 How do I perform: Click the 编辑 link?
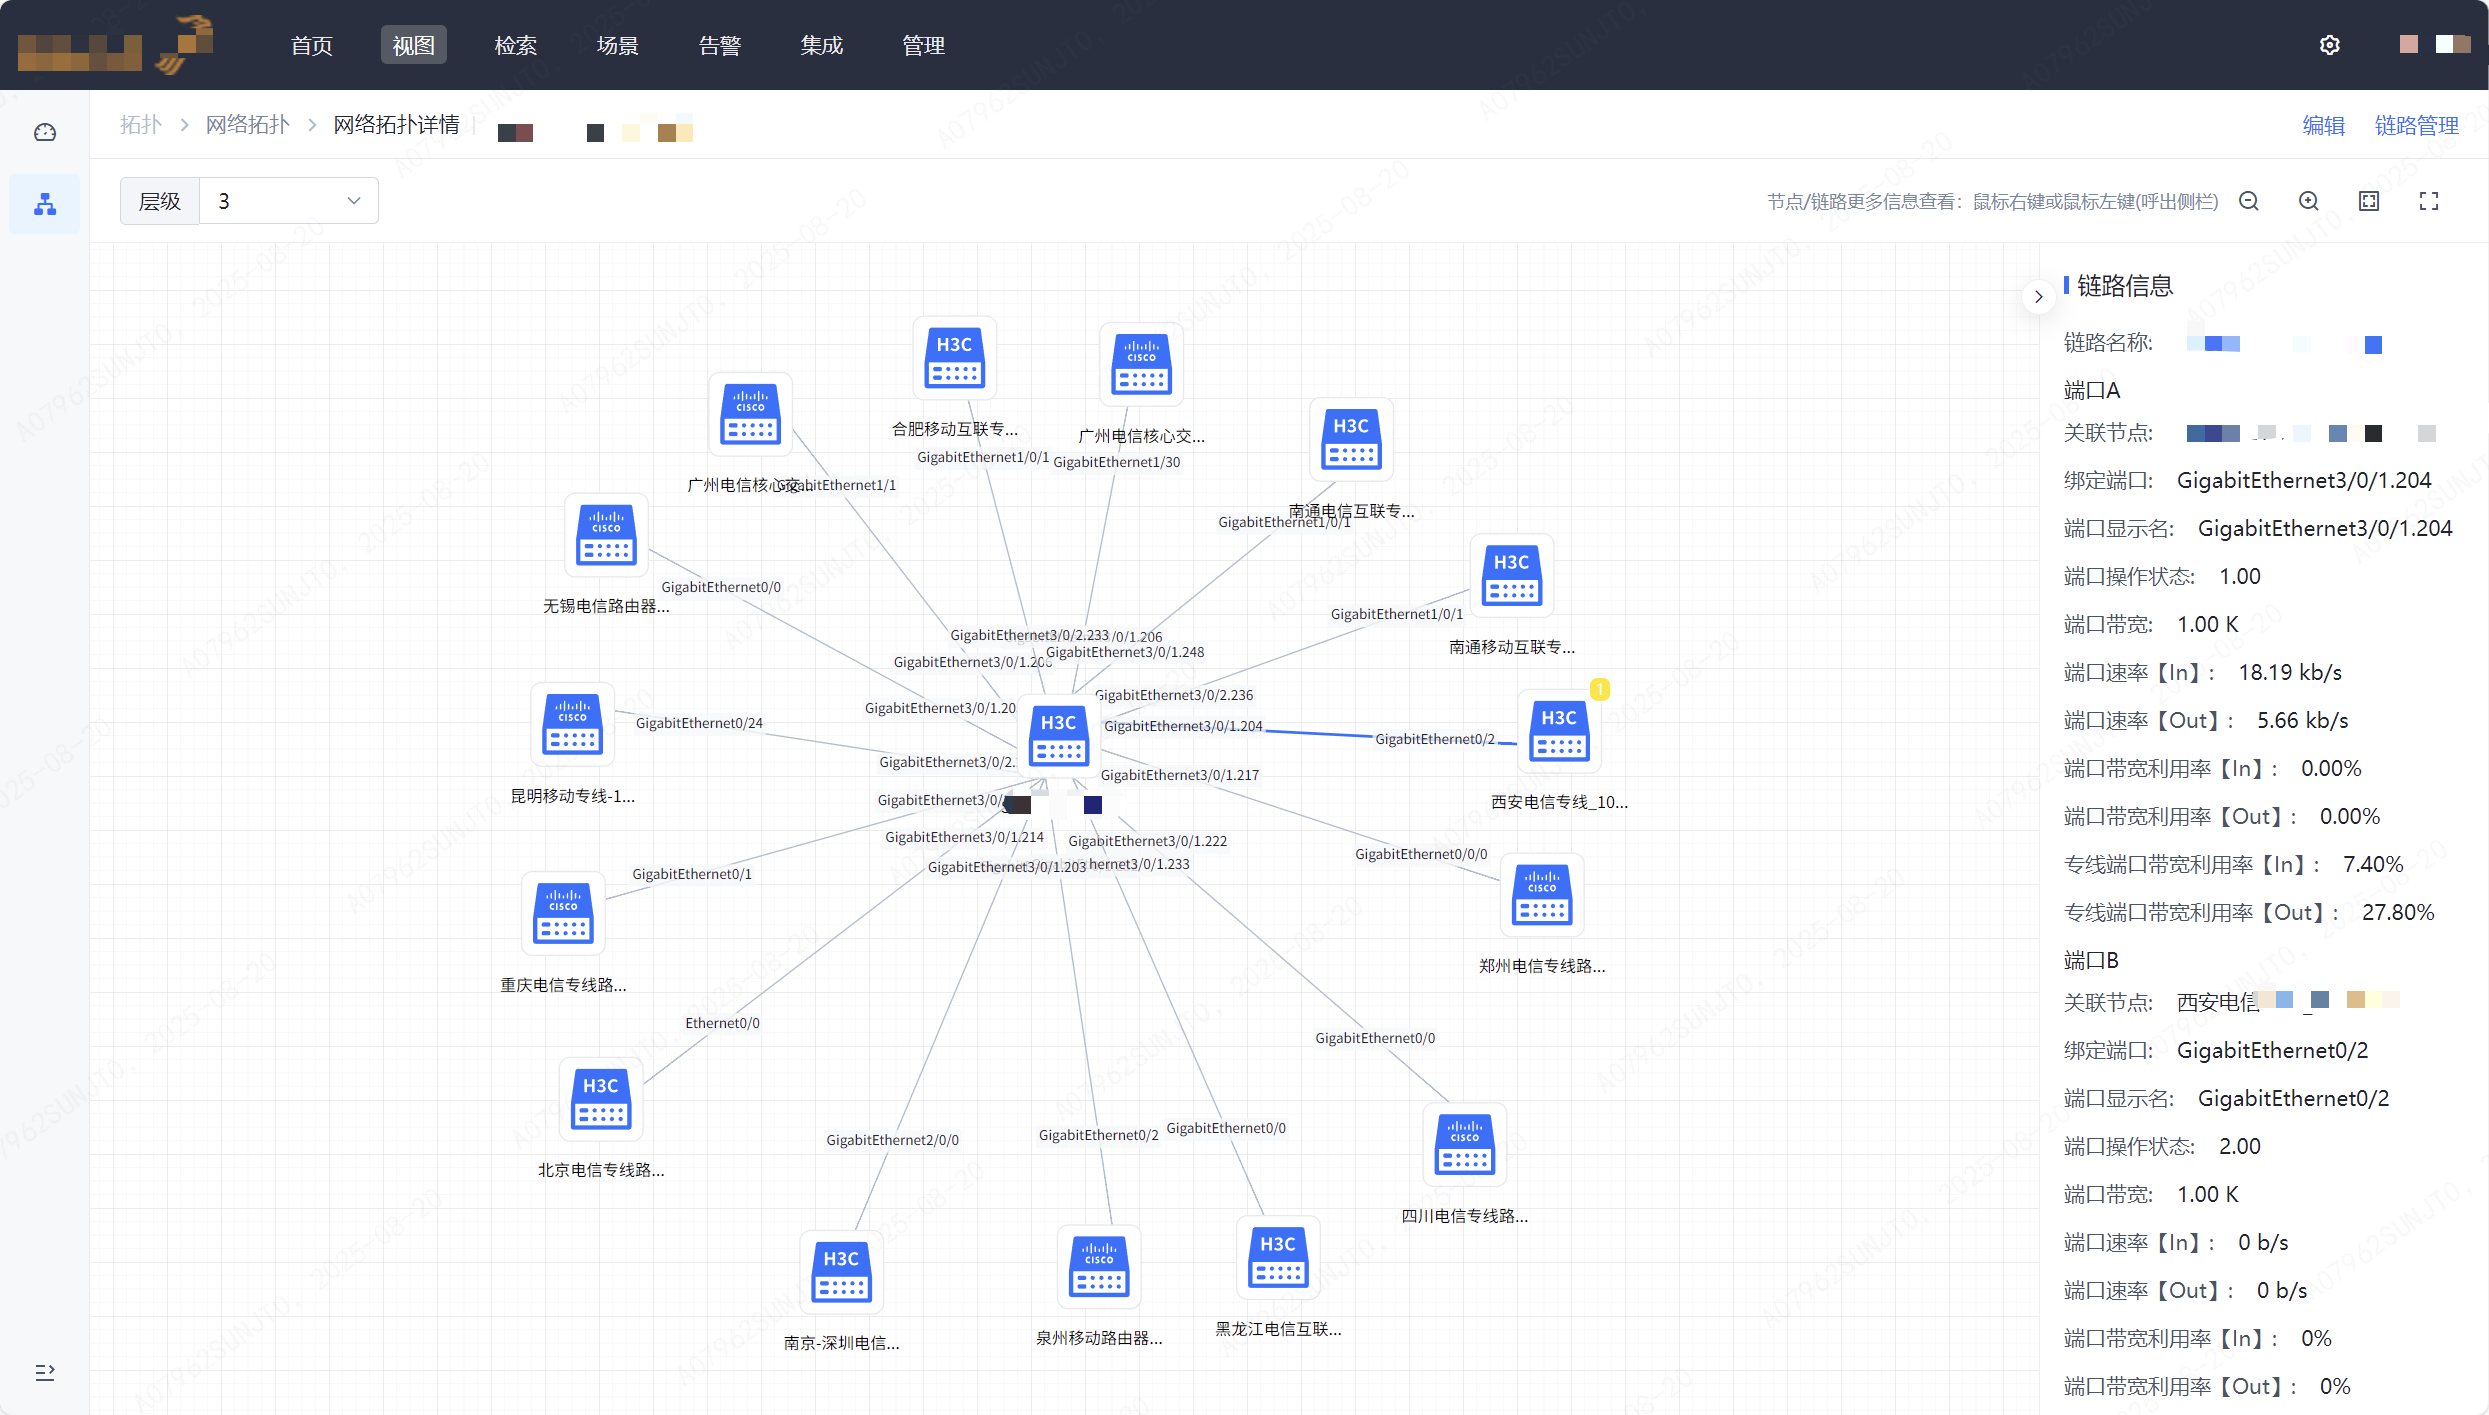[x=2323, y=125]
